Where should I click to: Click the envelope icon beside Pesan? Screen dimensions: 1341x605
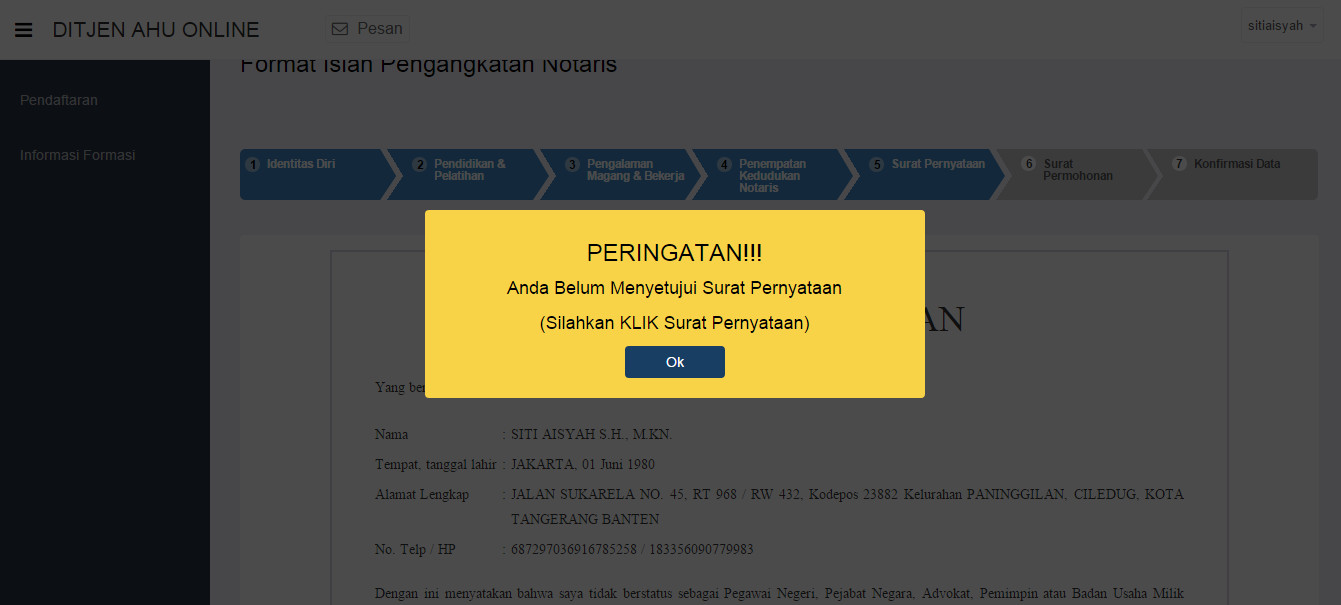tap(340, 29)
